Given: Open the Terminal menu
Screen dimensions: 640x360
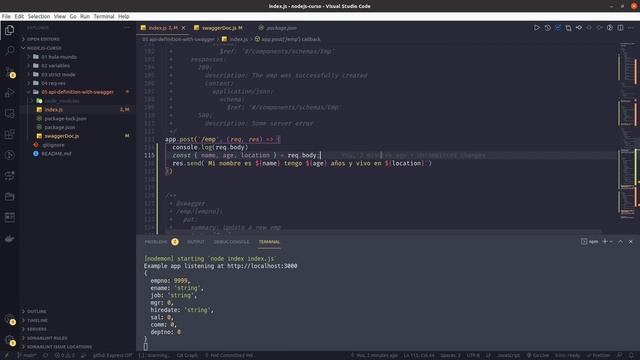Looking at the screenshot, I should (x=104, y=16).
